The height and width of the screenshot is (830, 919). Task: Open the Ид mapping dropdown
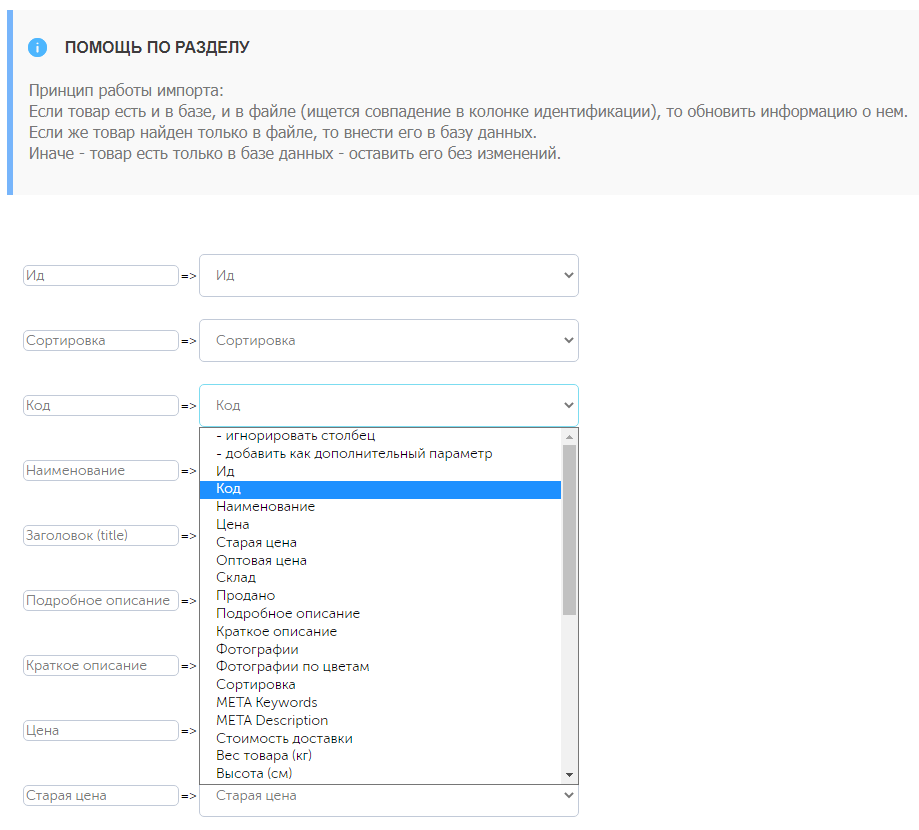389,275
